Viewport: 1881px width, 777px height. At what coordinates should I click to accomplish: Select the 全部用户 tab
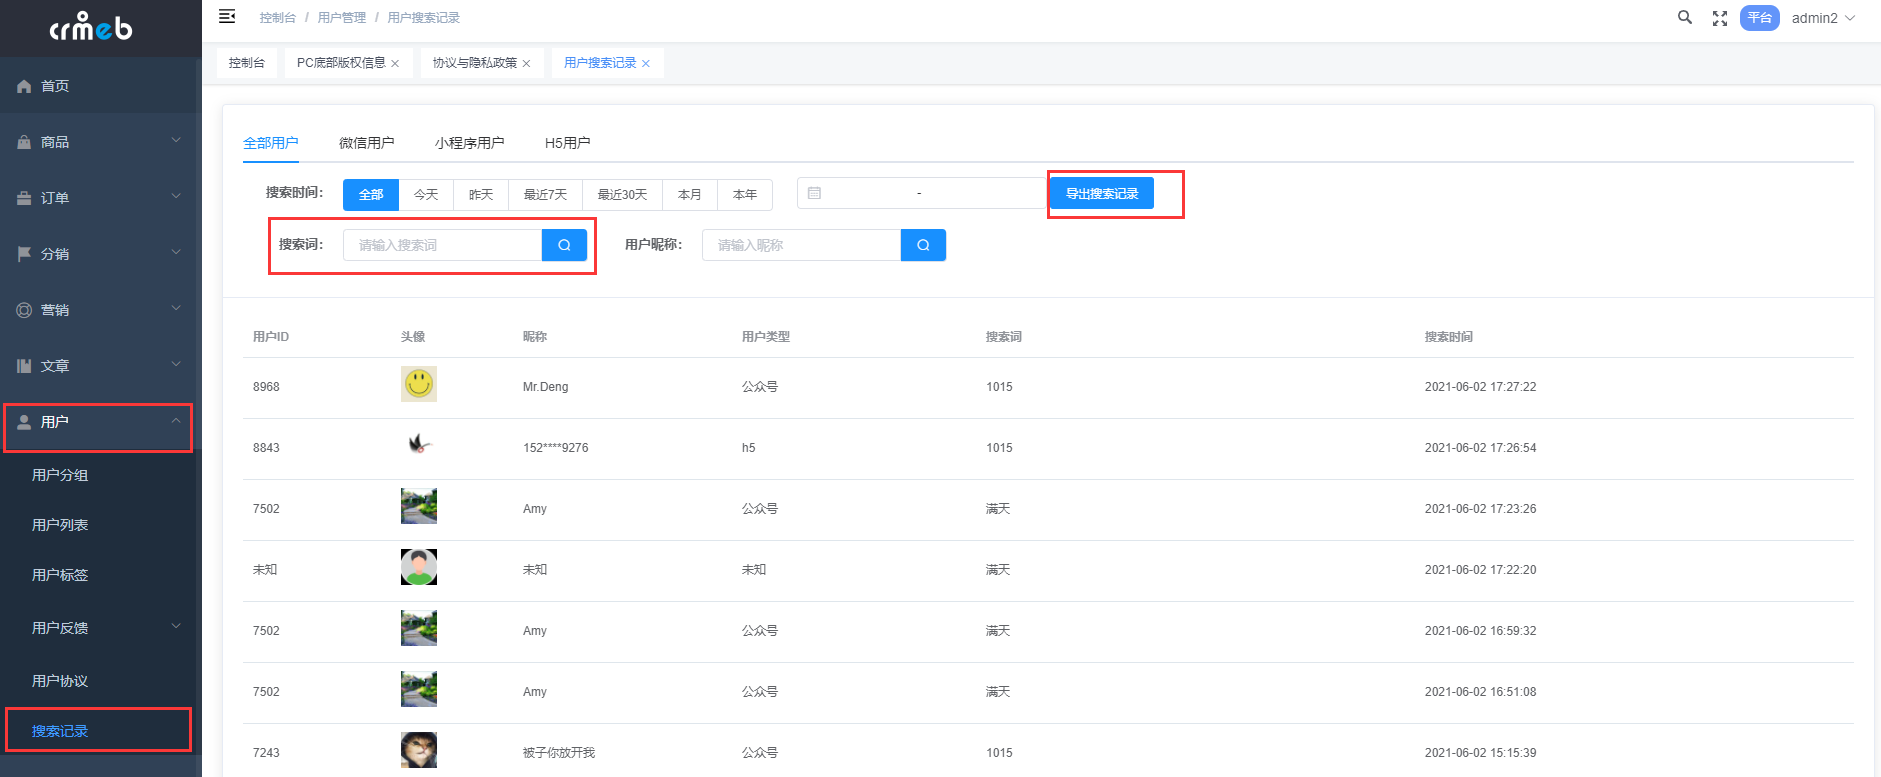coord(270,143)
